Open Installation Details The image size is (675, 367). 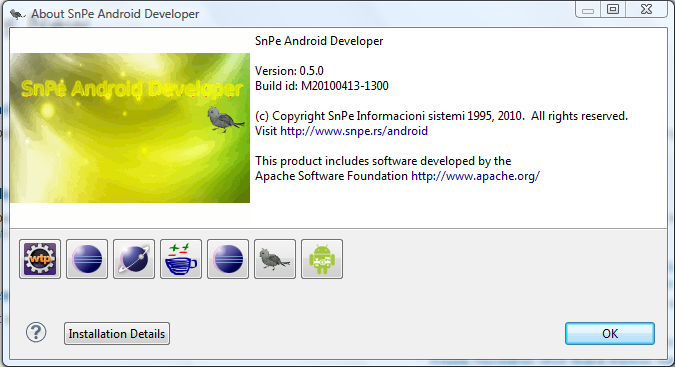coord(117,333)
